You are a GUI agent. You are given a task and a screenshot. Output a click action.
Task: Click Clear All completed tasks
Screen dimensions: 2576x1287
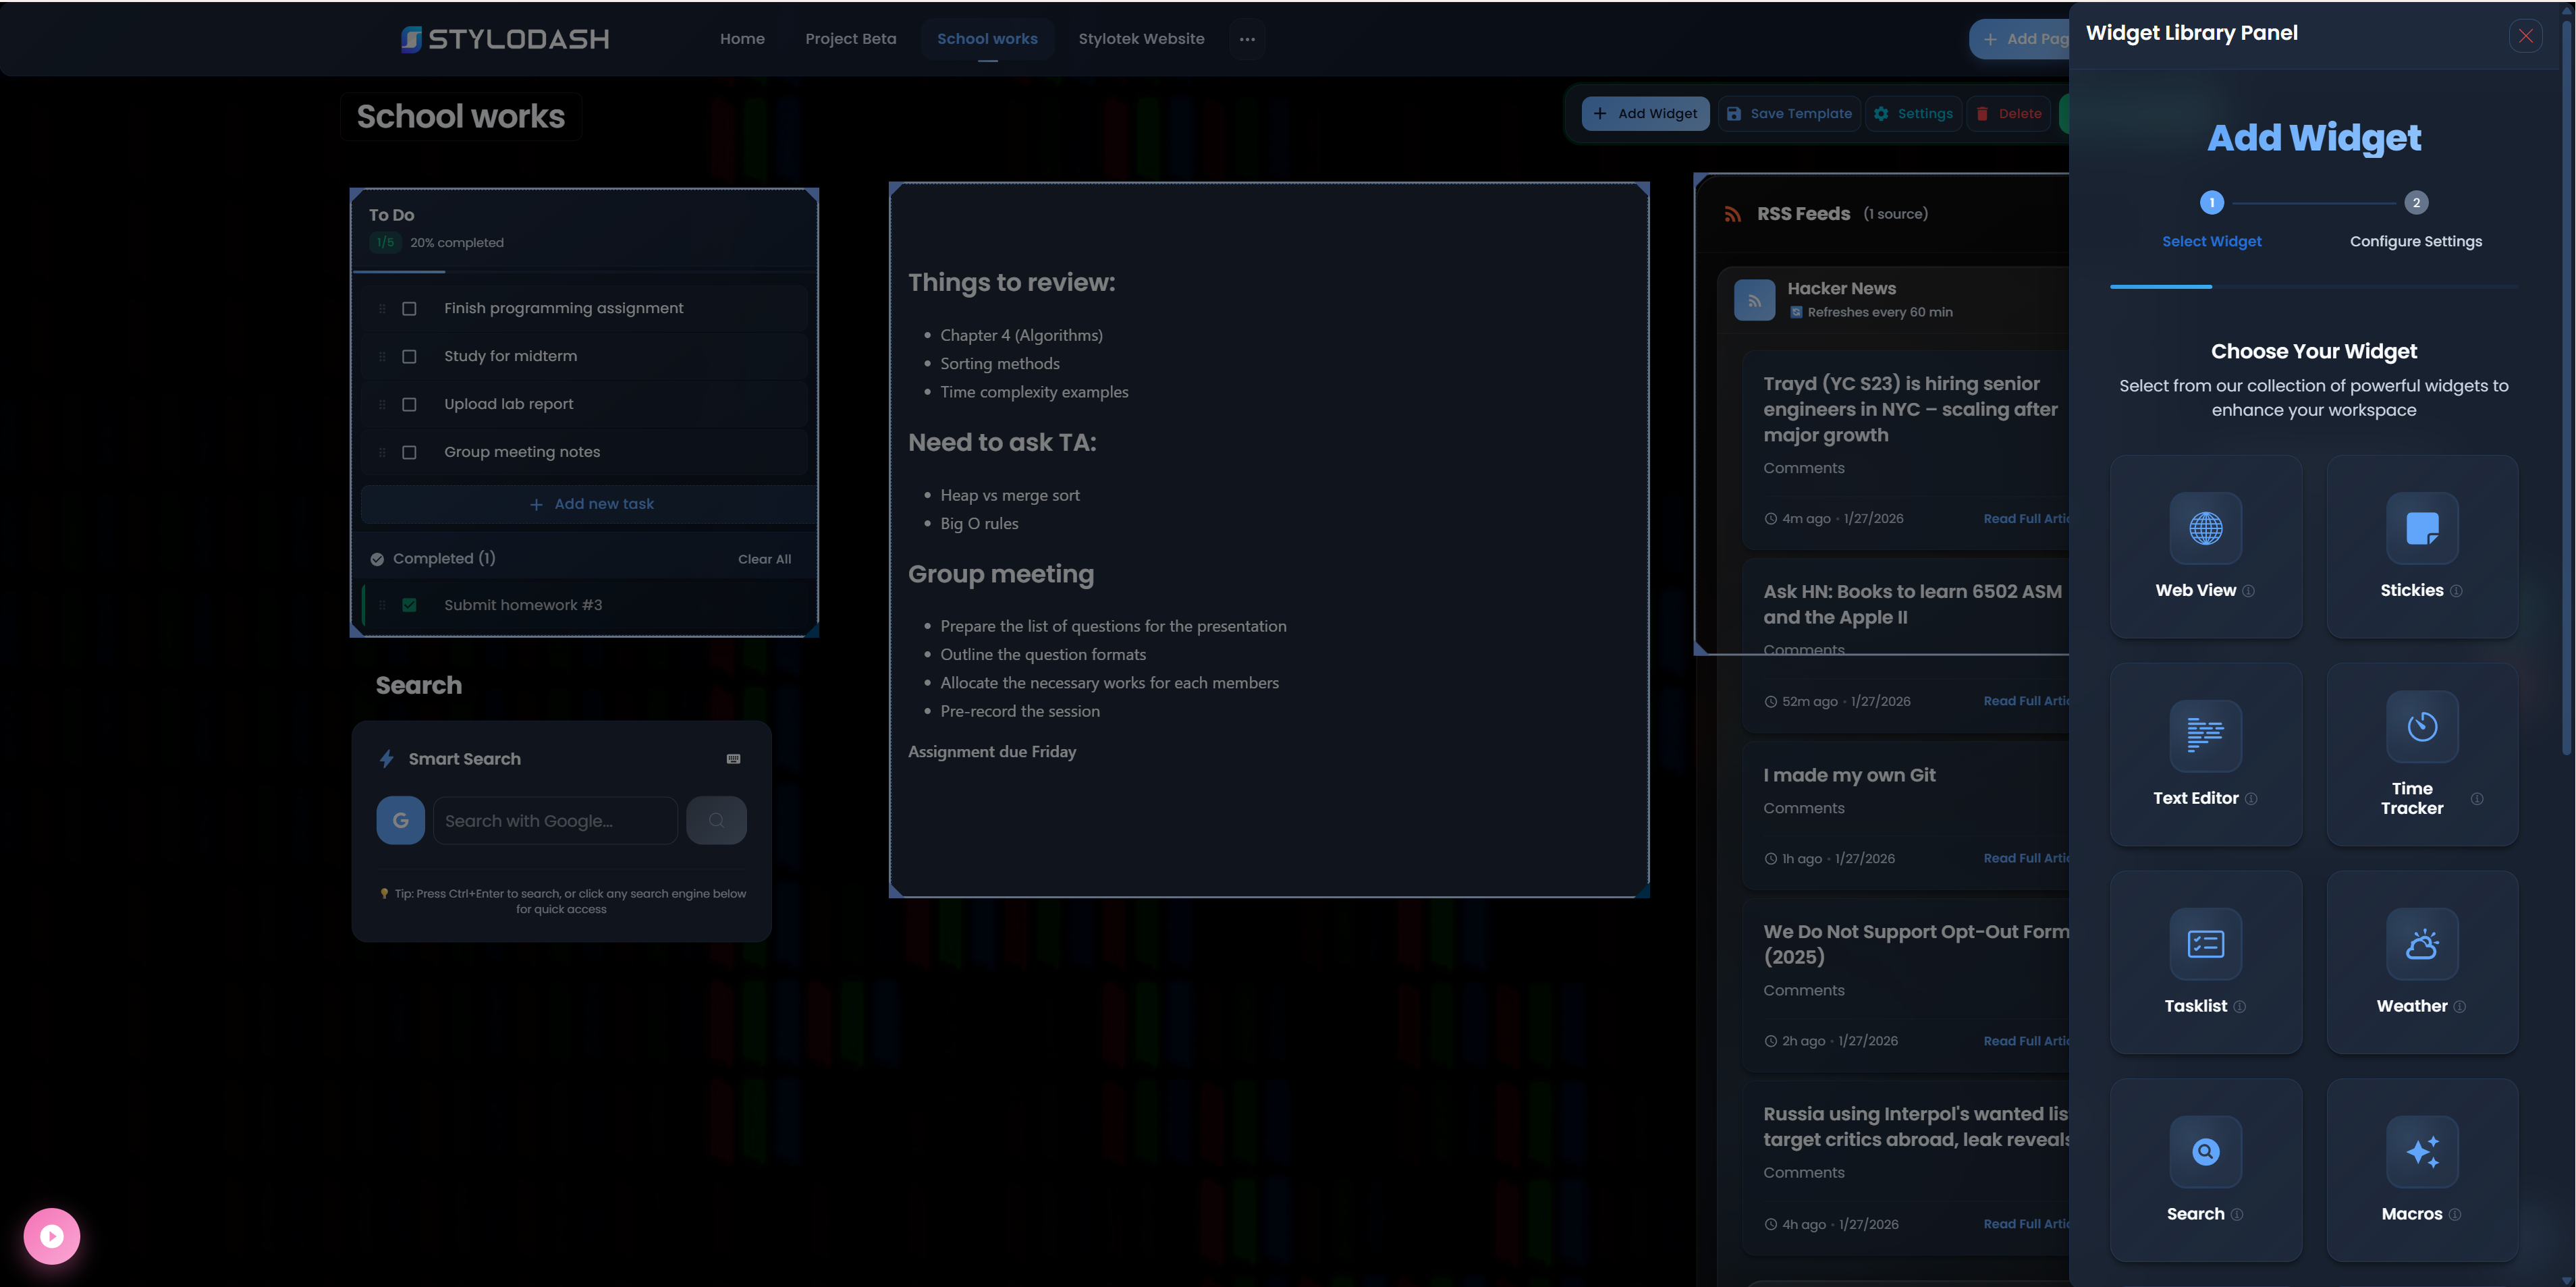764,559
